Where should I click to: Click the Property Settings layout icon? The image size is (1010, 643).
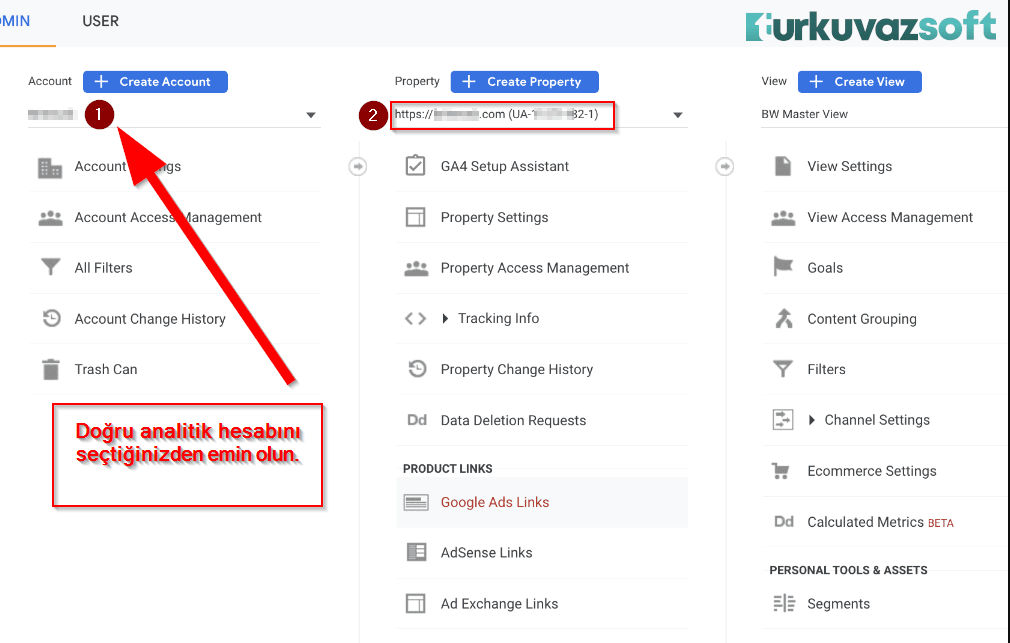coord(415,217)
